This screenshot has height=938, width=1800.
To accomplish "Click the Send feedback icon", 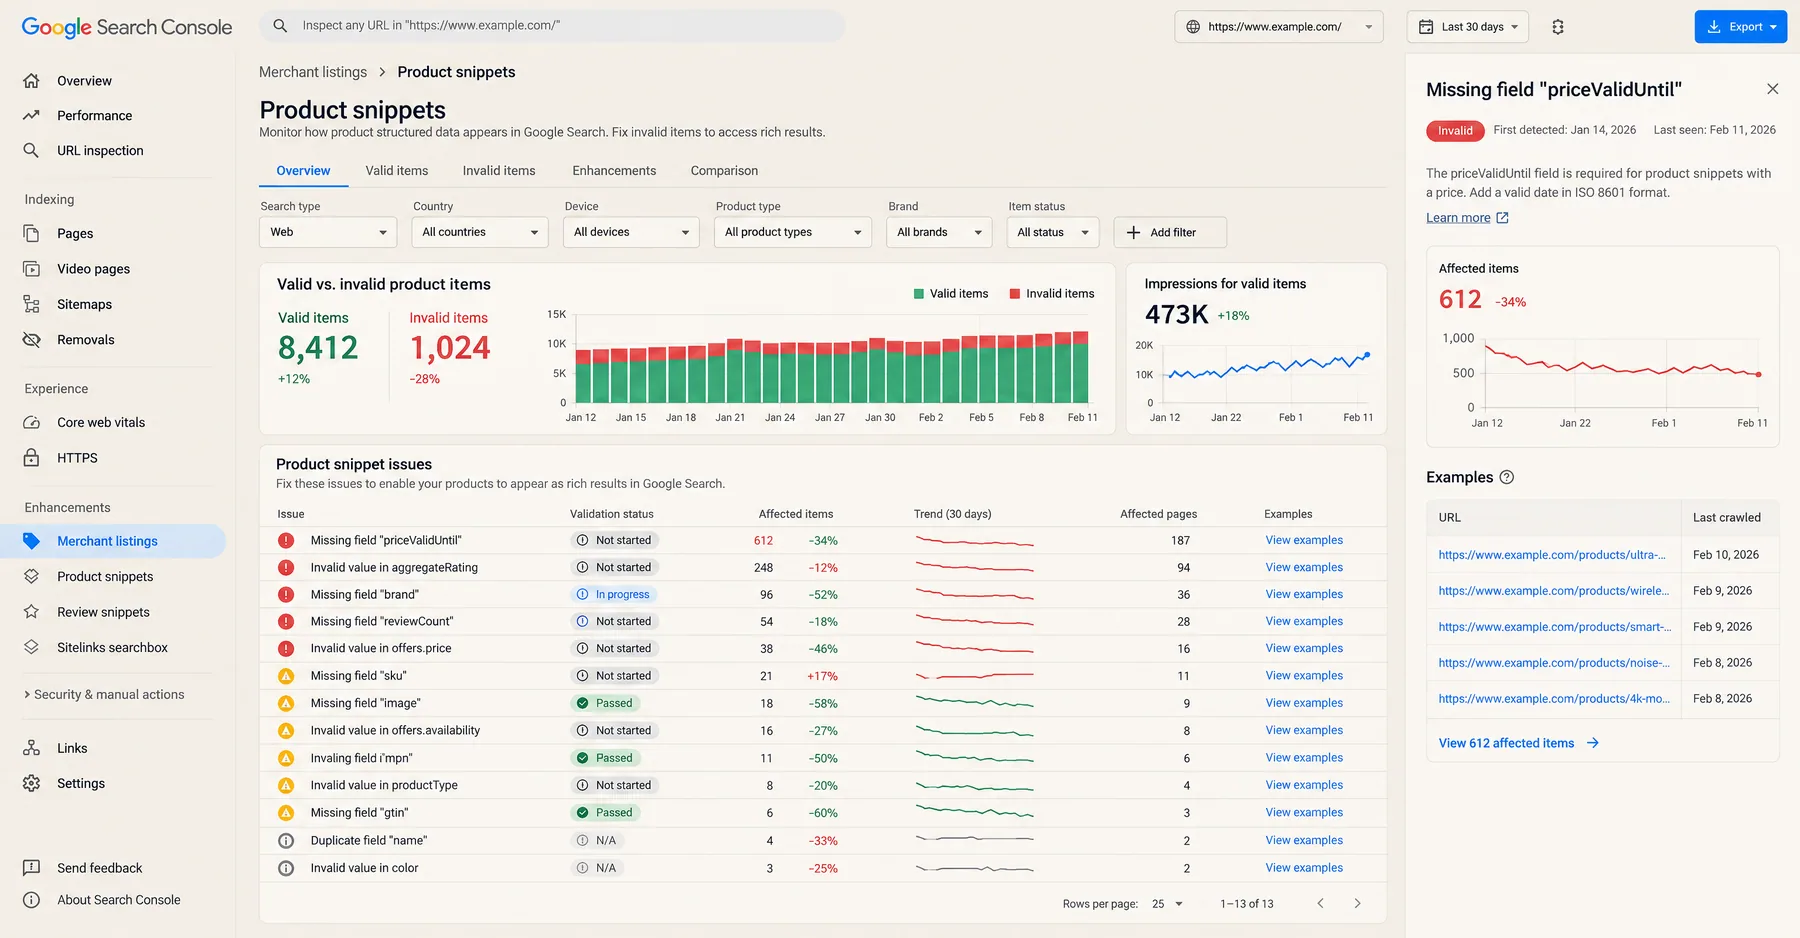I will [31, 868].
